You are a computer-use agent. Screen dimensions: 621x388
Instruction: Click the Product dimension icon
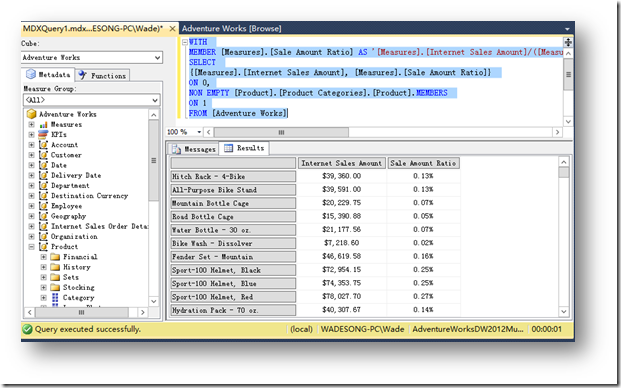coord(43,247)
